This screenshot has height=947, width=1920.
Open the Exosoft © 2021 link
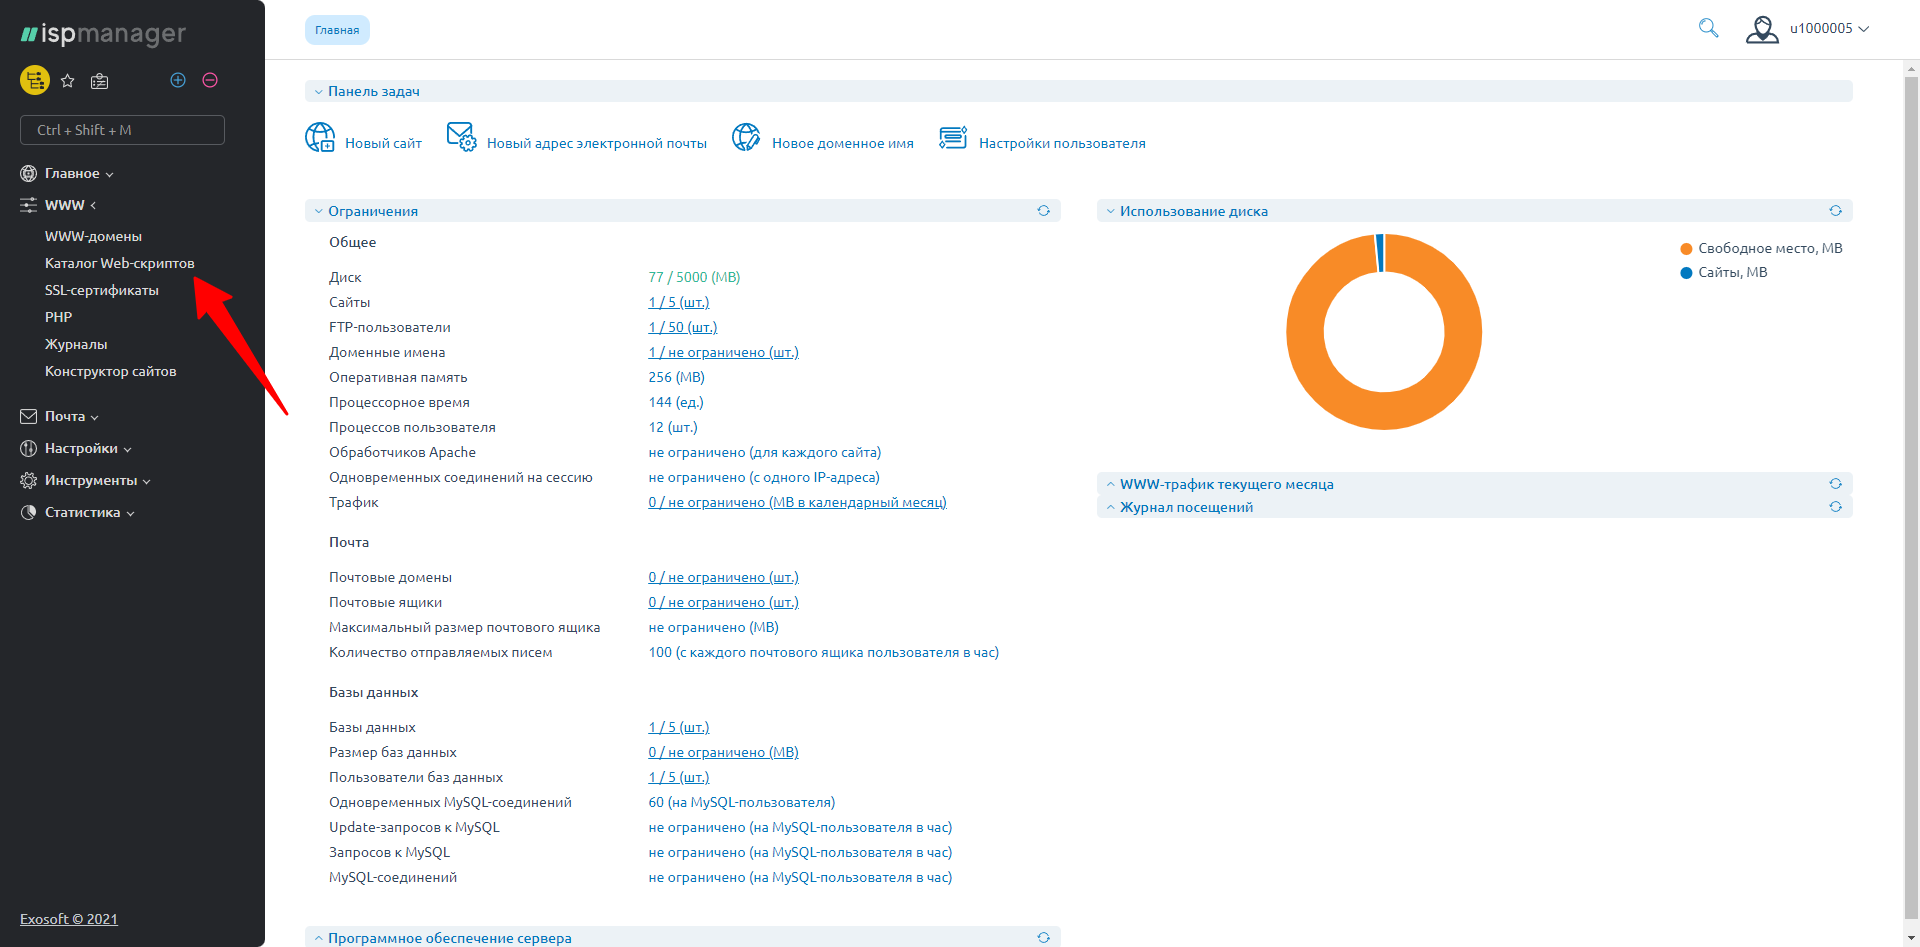coord(69,919)
